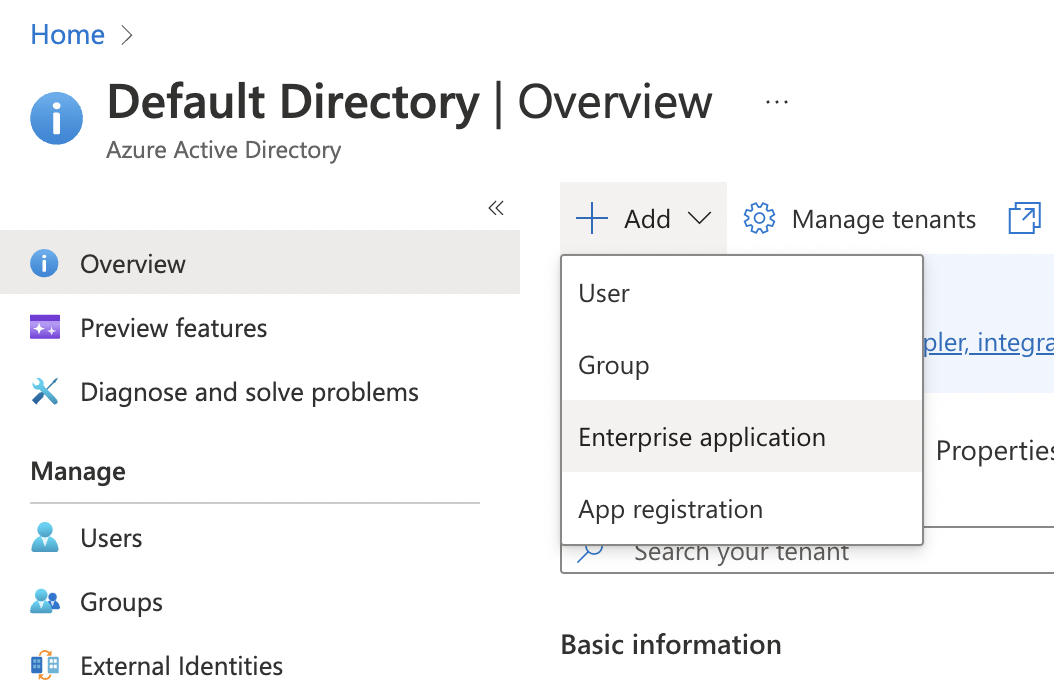Select the Preview features sparkle icon

pyautogui.click(x=44, y=327)
